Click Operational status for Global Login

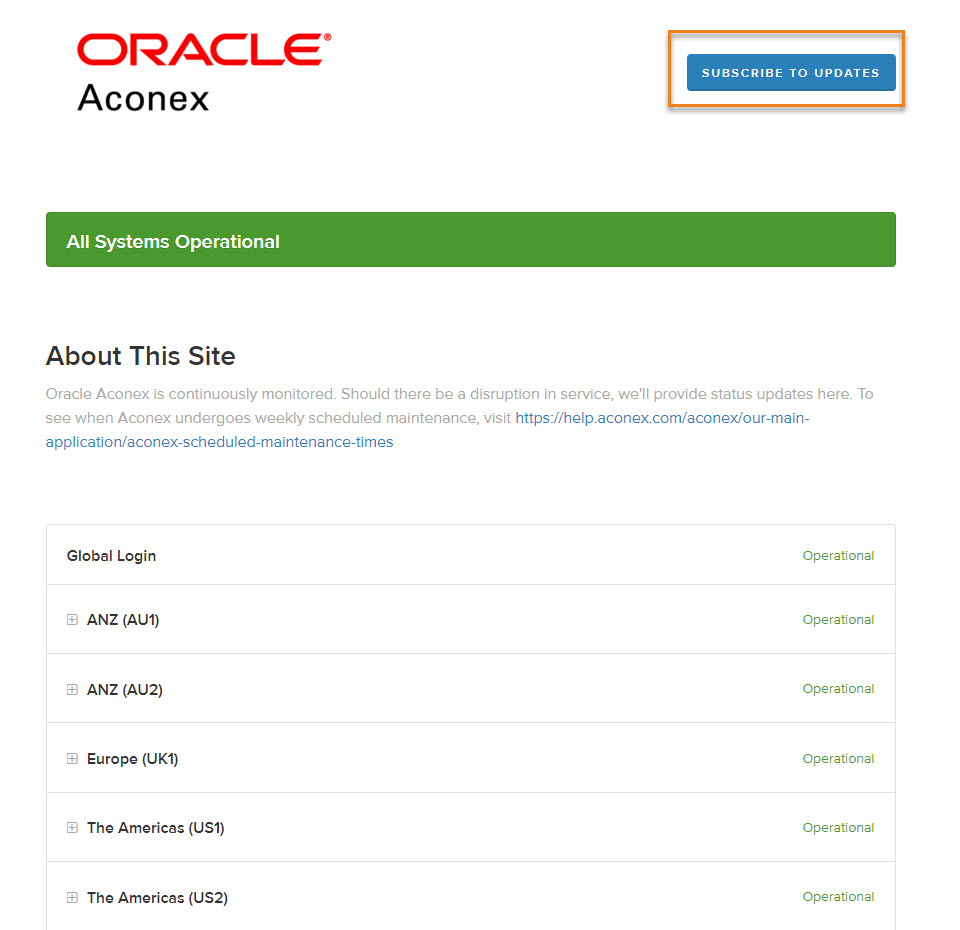click(838, 555)
